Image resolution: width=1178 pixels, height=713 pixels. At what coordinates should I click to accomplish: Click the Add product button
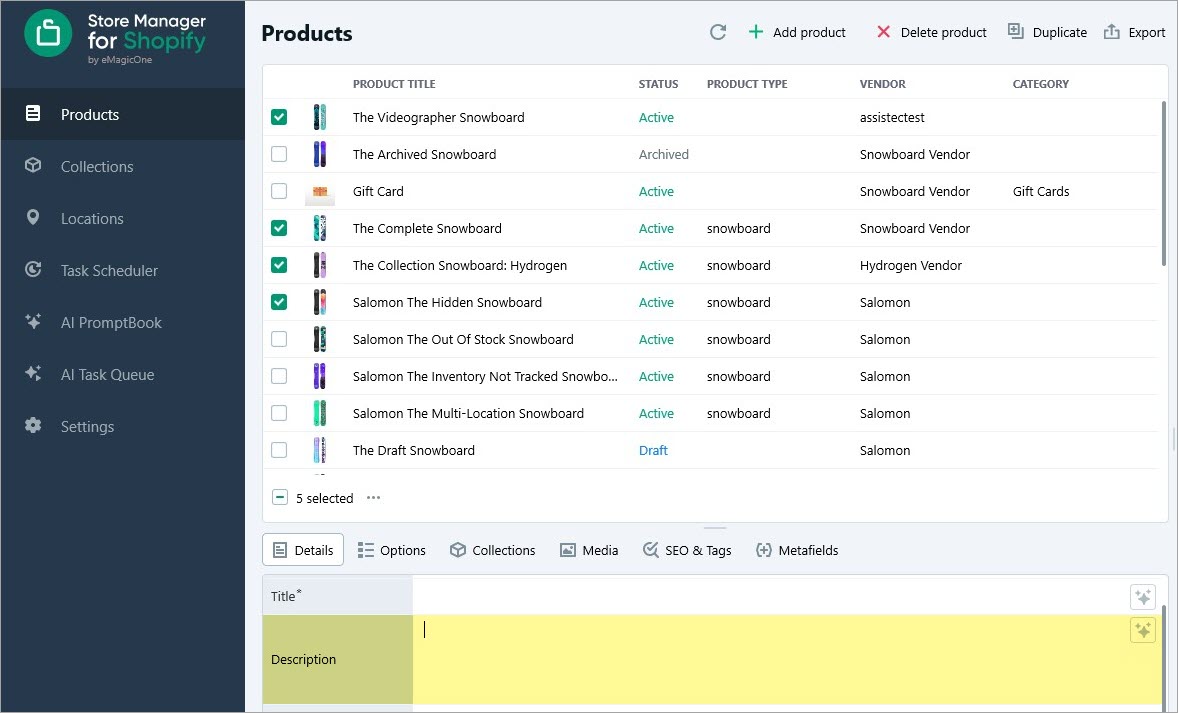click(797, 31)
